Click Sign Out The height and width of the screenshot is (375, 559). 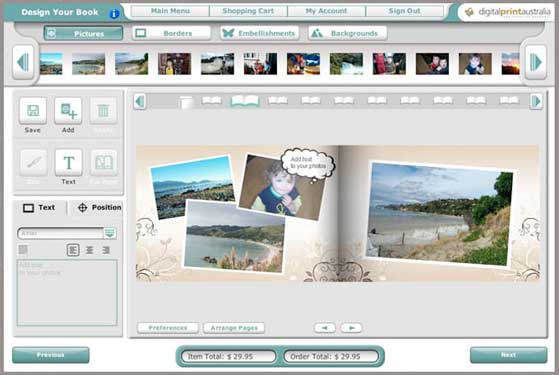(404, 11)
